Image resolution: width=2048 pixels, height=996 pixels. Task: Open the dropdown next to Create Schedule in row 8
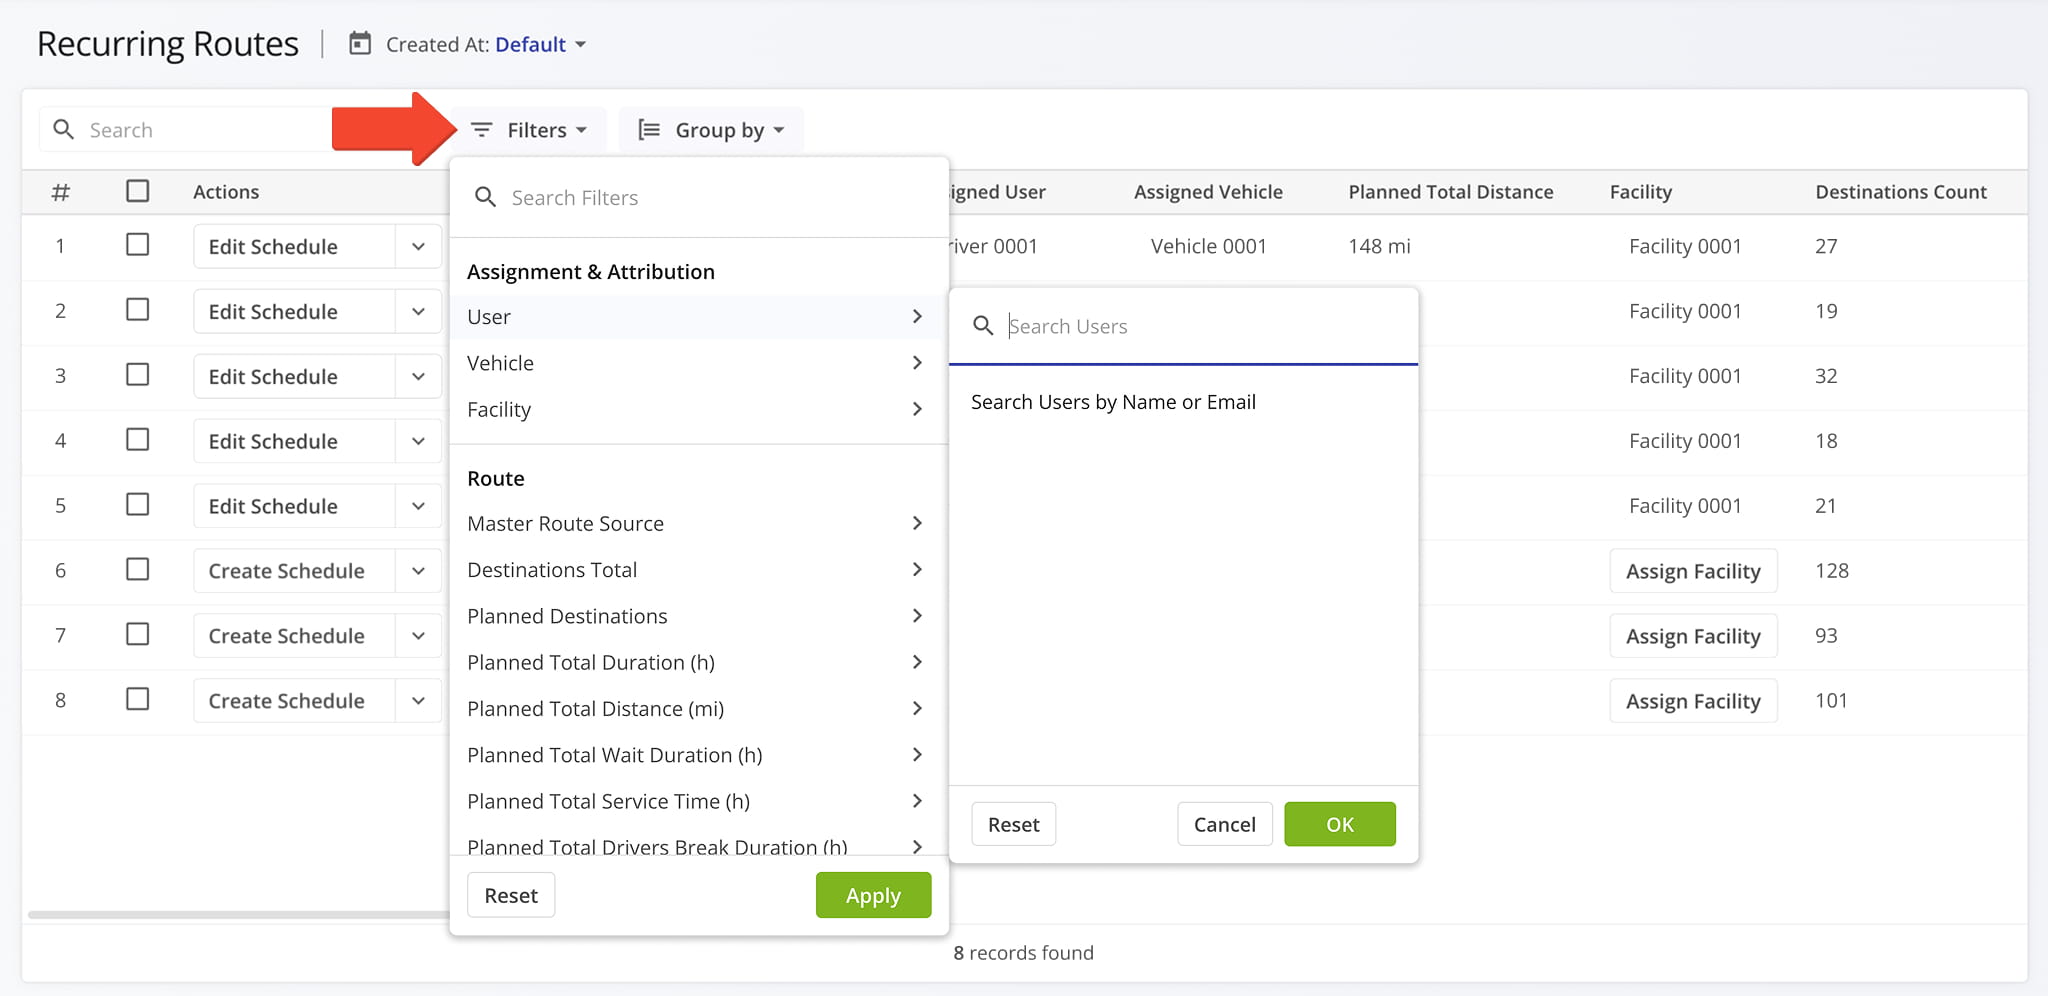(419, 700)
